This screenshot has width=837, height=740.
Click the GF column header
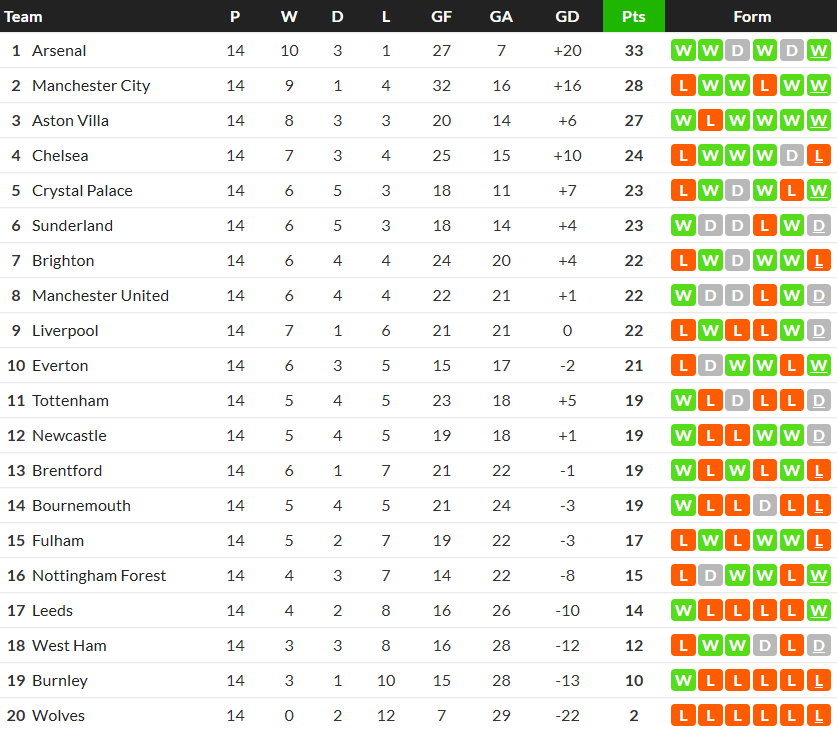[x=441, y=16]
